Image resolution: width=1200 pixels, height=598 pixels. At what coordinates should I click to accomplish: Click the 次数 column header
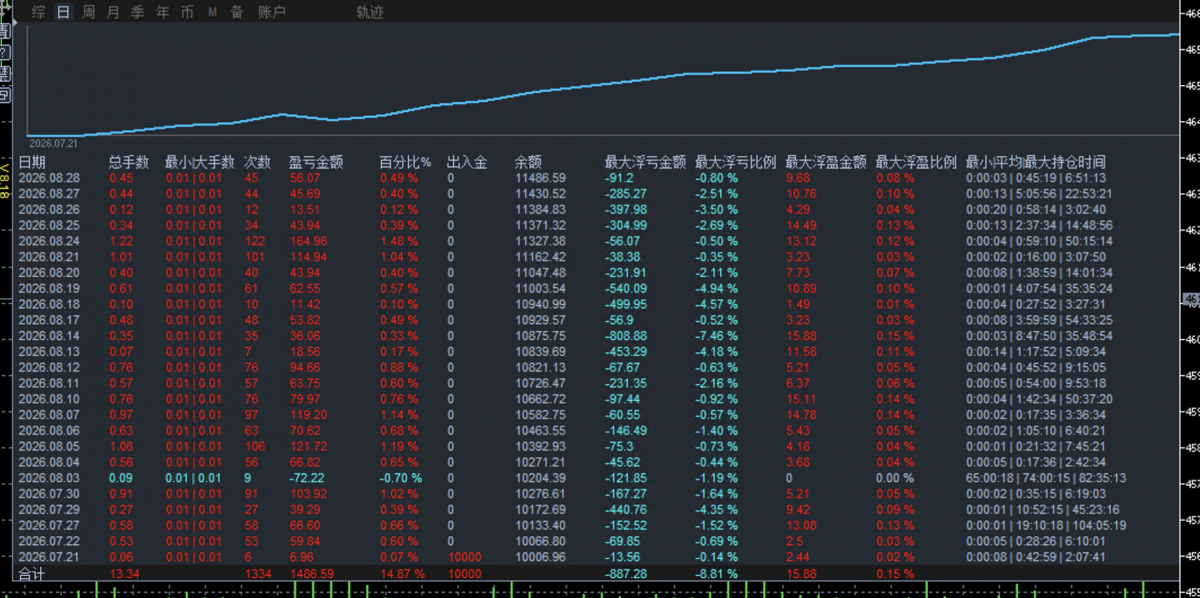coord(258,162)
